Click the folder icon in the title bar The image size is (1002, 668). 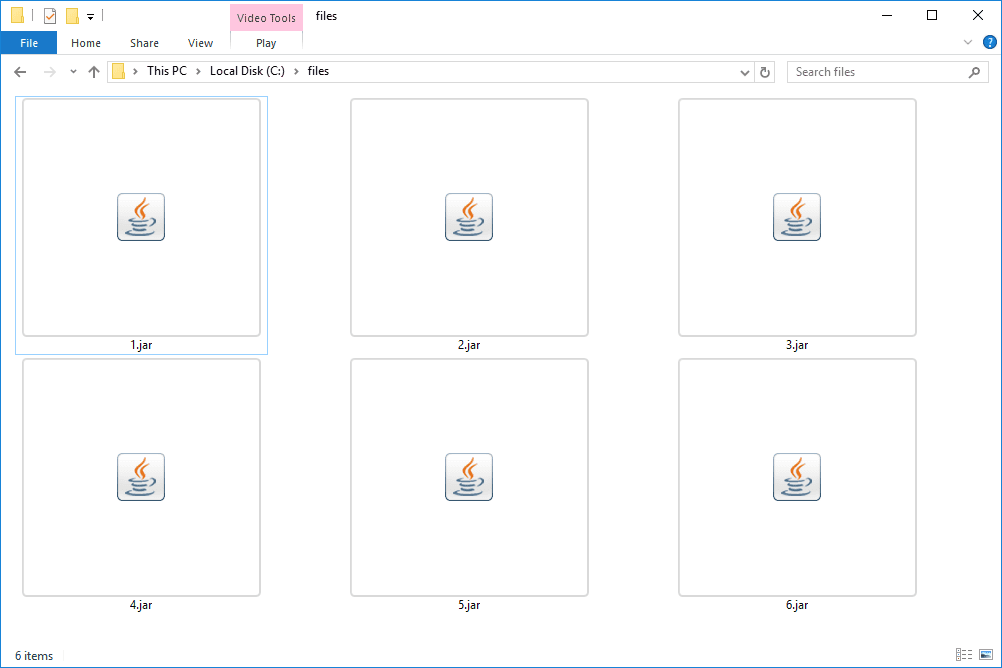(18, 15)
